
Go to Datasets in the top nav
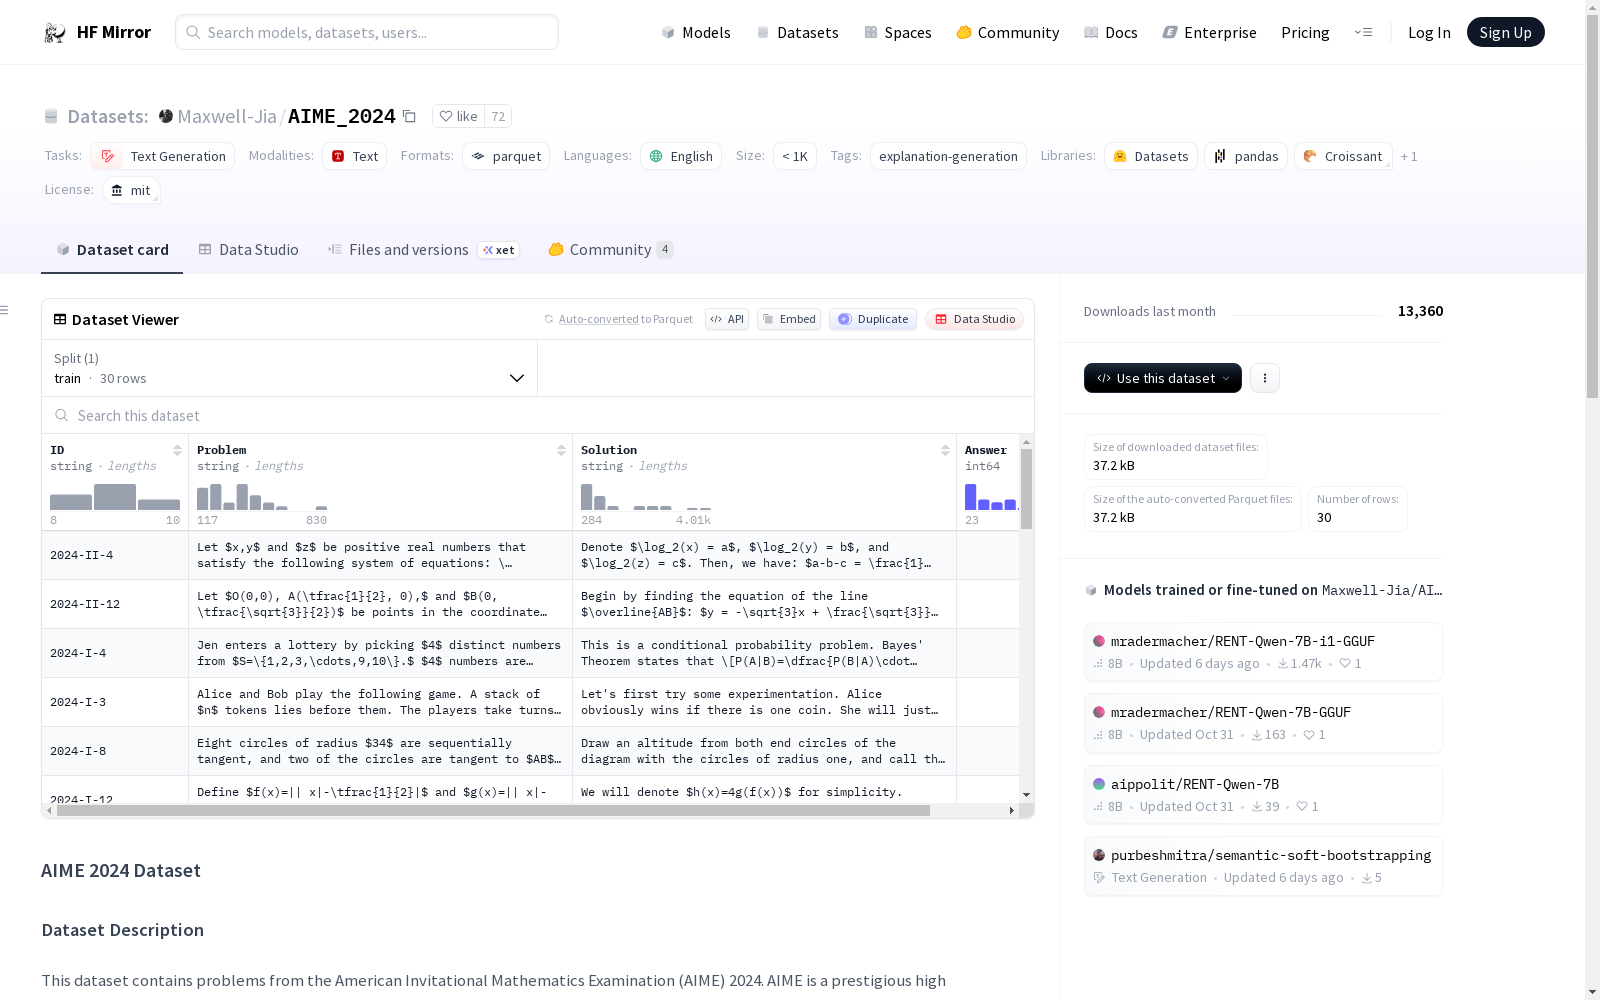coord(797,32)
